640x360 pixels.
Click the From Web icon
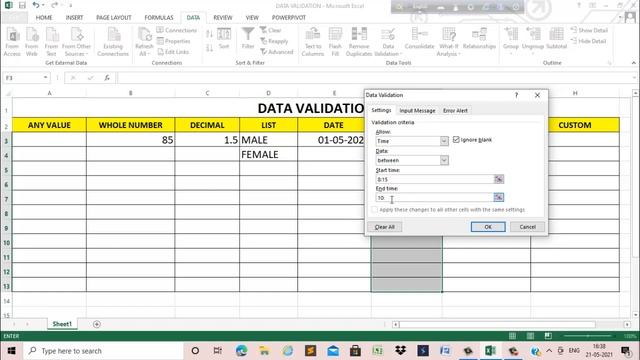[x=32, y=42]
